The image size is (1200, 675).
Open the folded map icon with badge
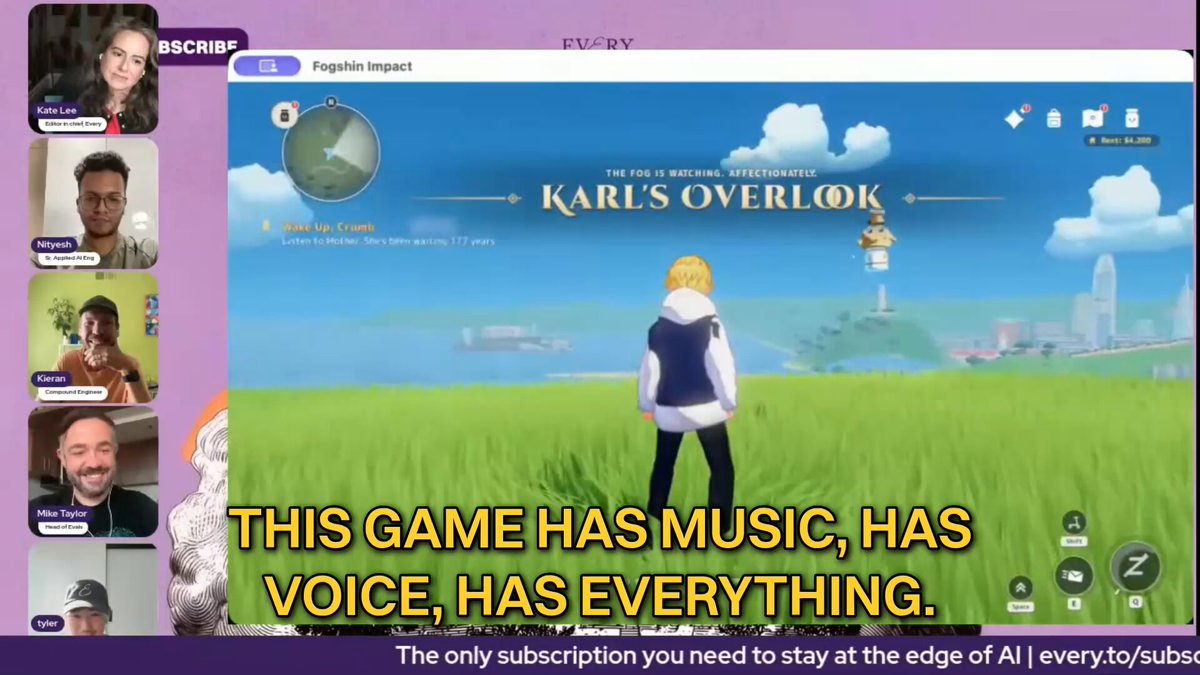click(x=1093, y=118)
